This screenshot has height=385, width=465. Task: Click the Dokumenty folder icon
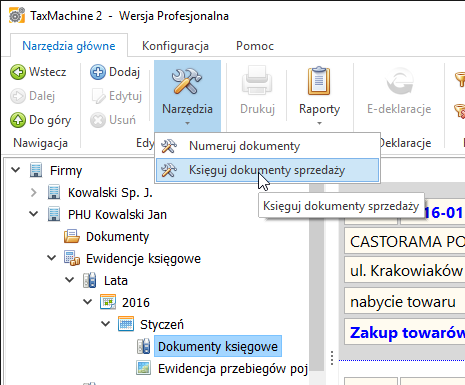click(x=72, y=236)
